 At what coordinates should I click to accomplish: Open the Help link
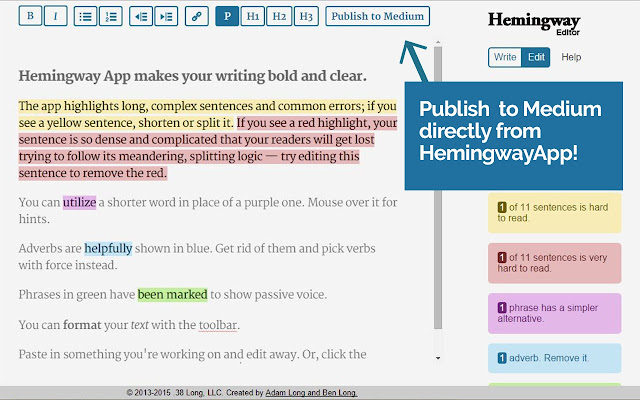[x=571, y=57]
